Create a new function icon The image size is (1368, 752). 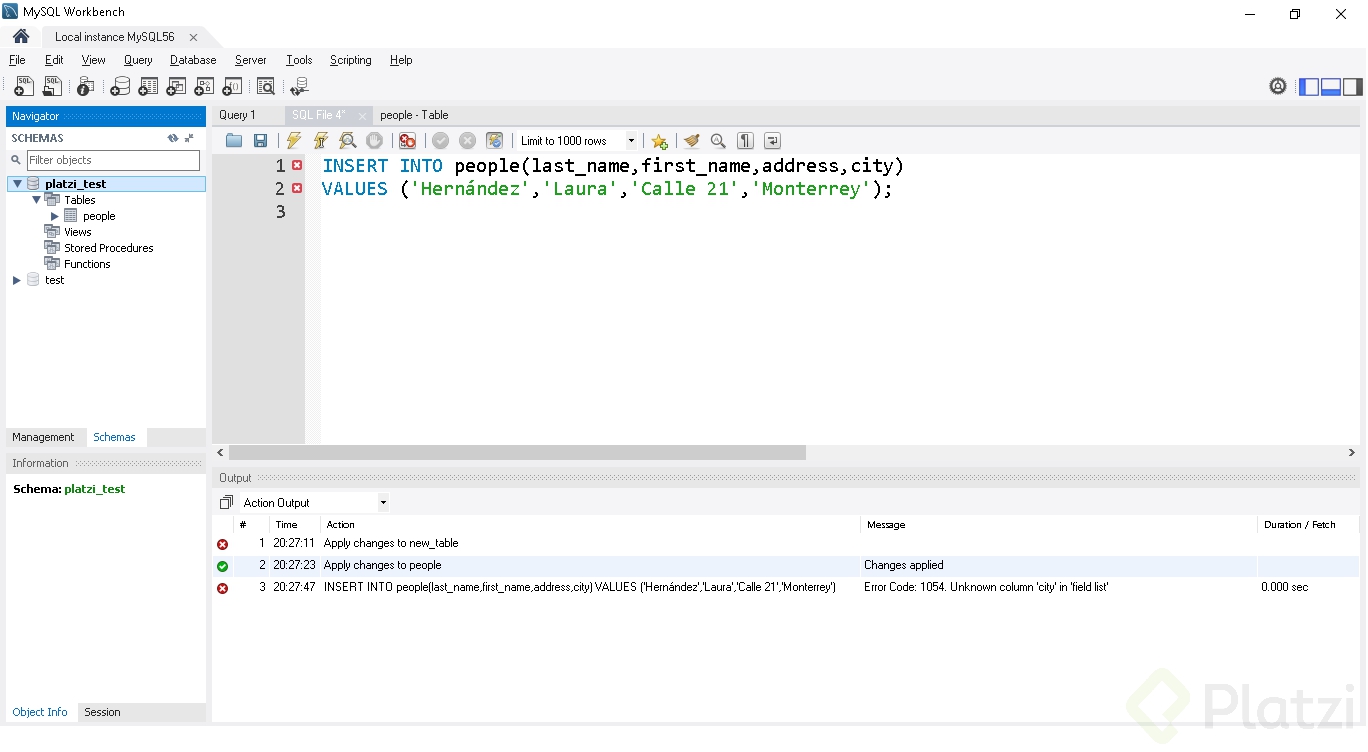click(x=232, y=87)
